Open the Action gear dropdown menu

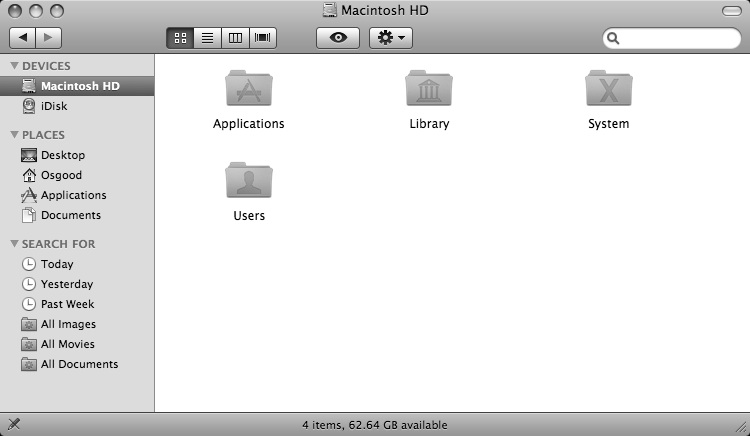pyautogui.click(x=390, y=38)
